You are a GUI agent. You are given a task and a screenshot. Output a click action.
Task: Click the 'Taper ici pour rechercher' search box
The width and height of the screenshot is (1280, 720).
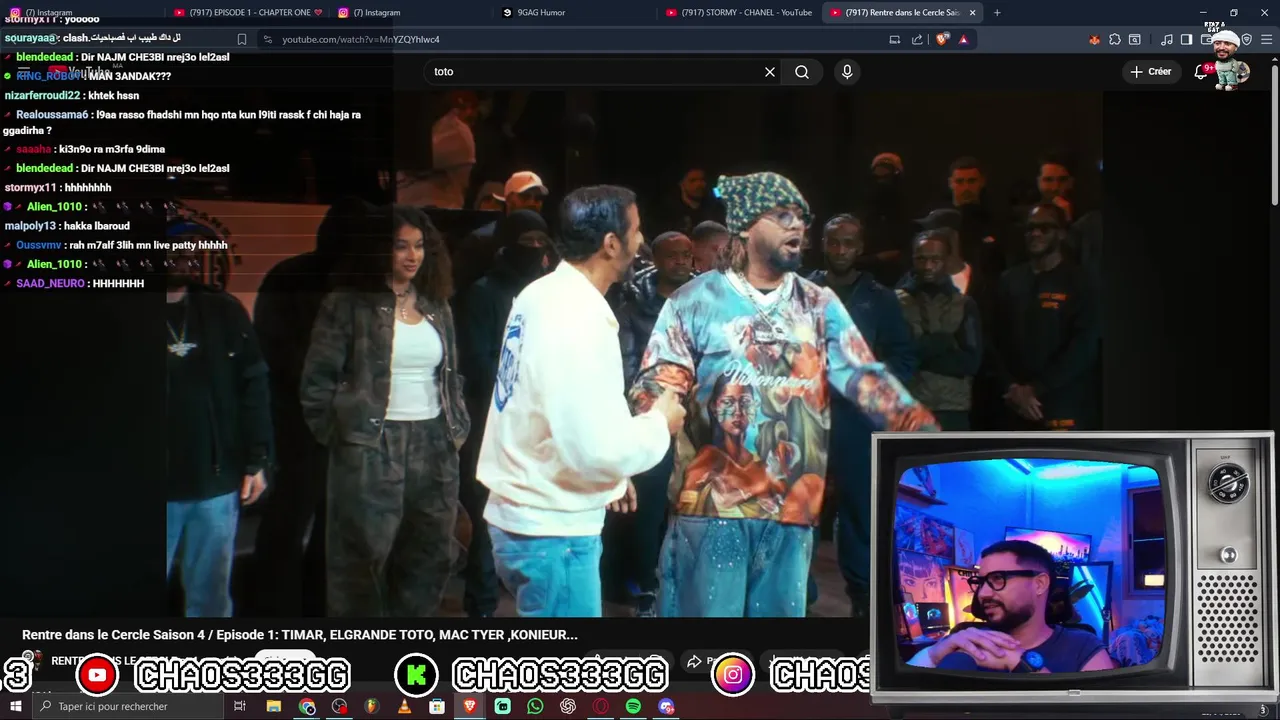[126, 707]
